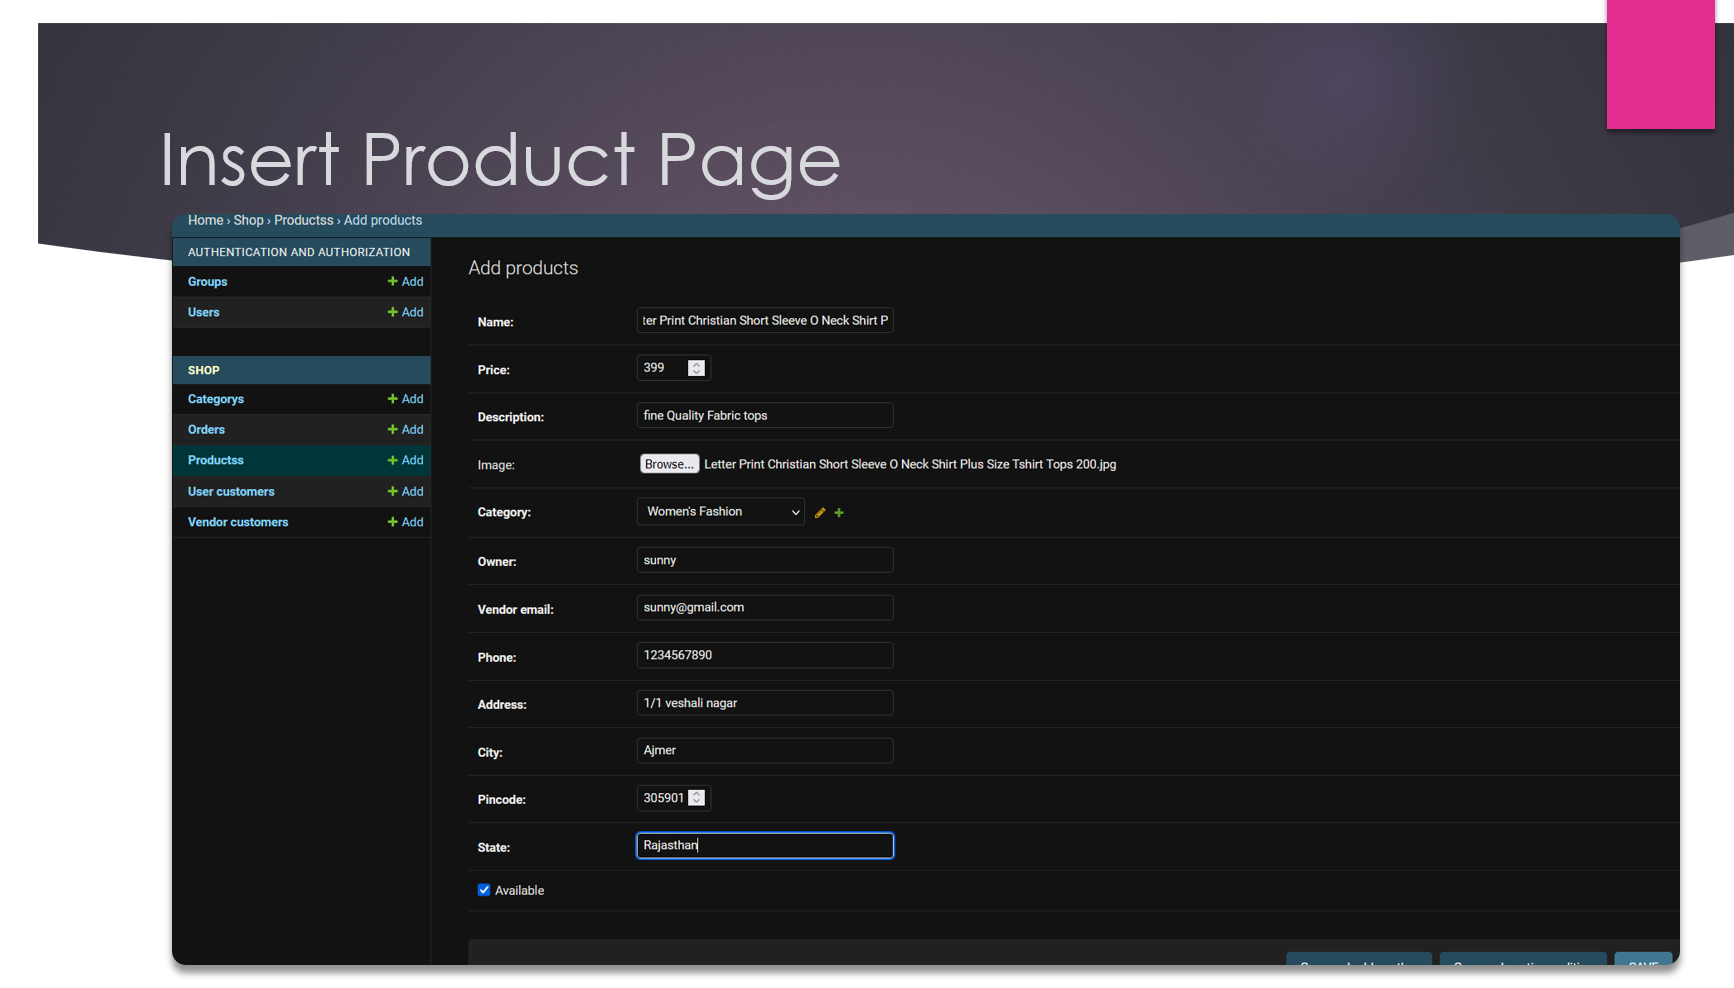The height and width of the screenshot is (988, 1734).
Task: Open the Women's Fashion category dropdown
Action: pyautogui.click(x=721, y=512)
